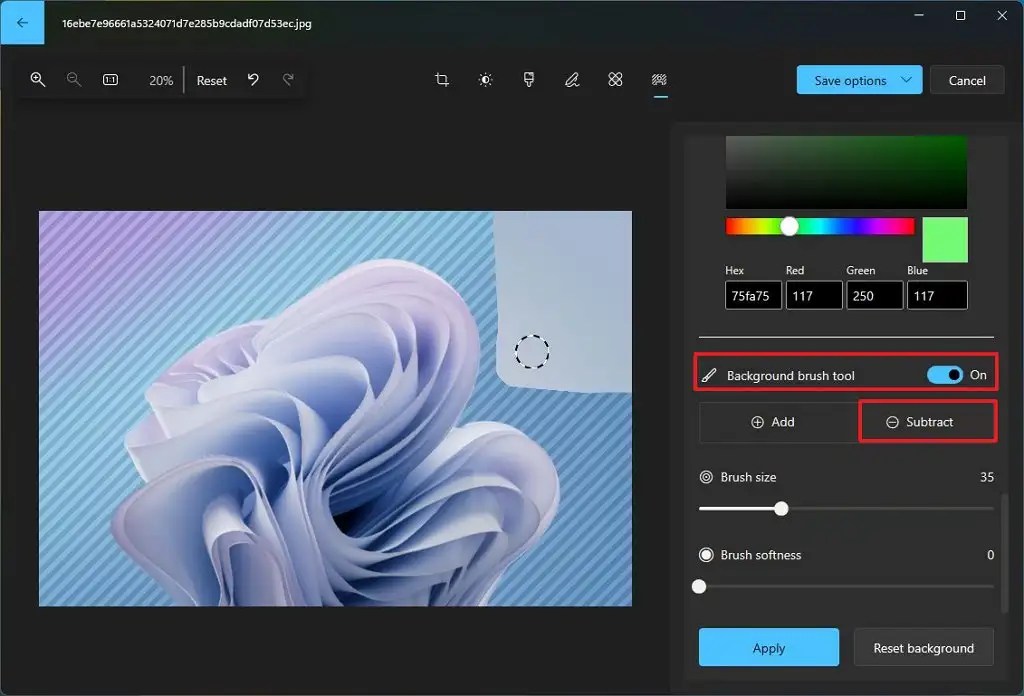Screen dimensions: 1024x696
Task: Click Reset background
Action: pos(923,647)
